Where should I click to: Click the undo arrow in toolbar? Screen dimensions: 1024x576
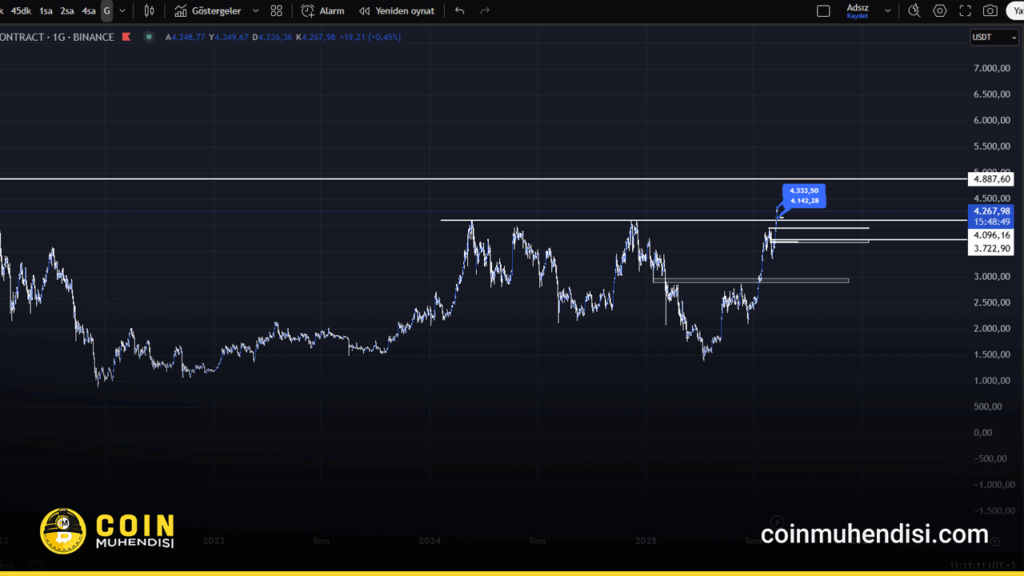[x=459, y=11]
